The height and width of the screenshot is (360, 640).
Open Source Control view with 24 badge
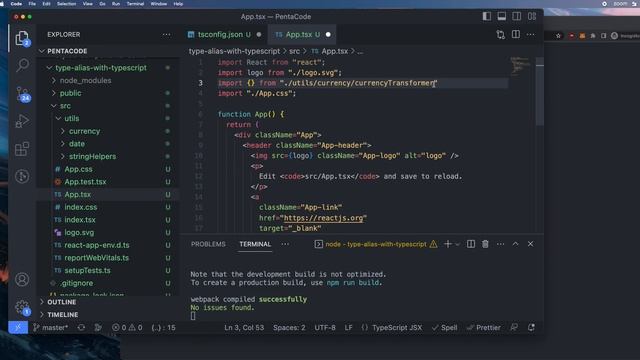(22, 94)
